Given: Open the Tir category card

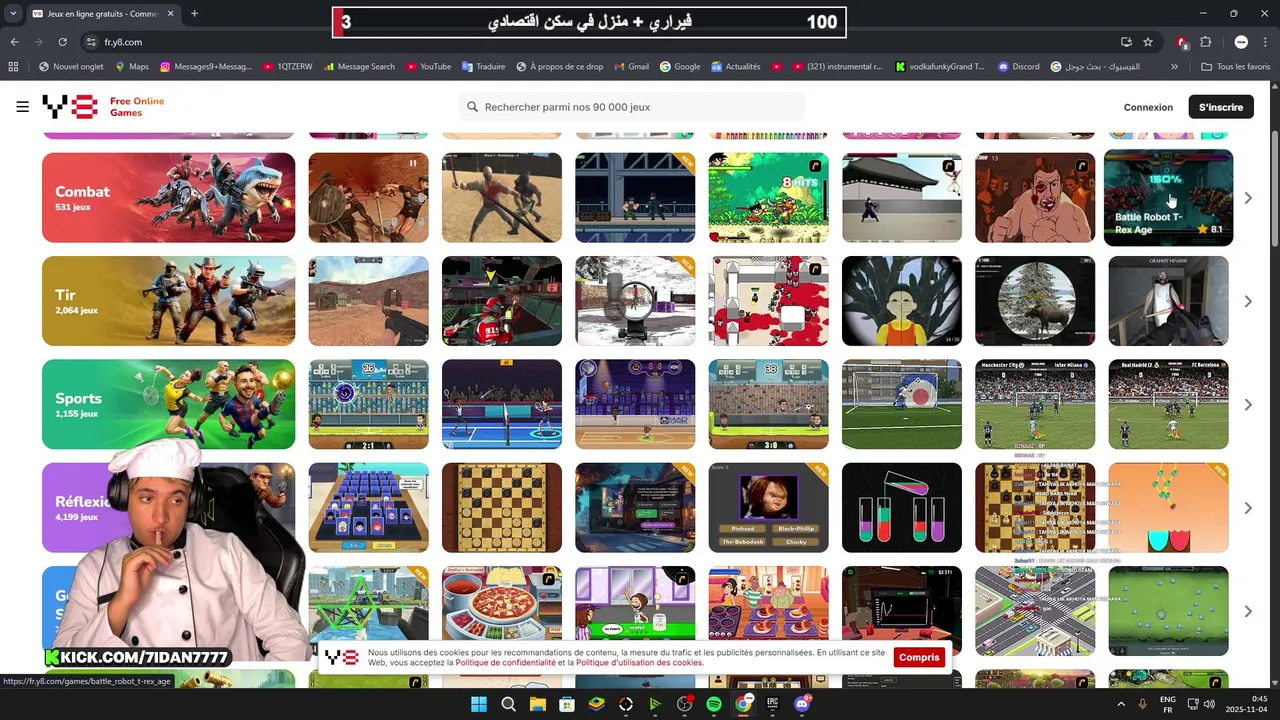Looking at the screenshot, I should pyautogui.click(x=168, y=301).
